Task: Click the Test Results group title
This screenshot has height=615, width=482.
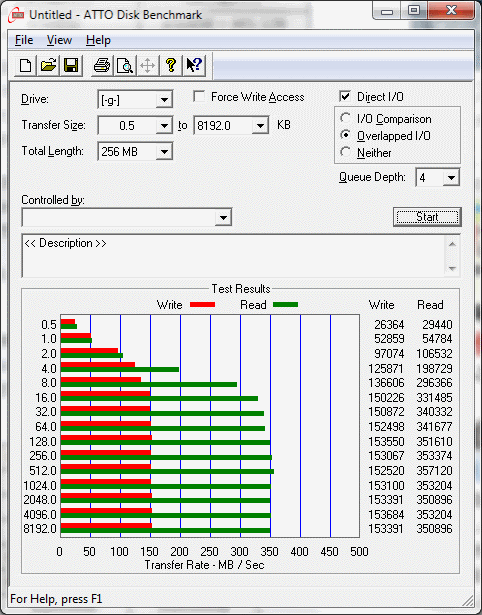Action: [241, 289]
